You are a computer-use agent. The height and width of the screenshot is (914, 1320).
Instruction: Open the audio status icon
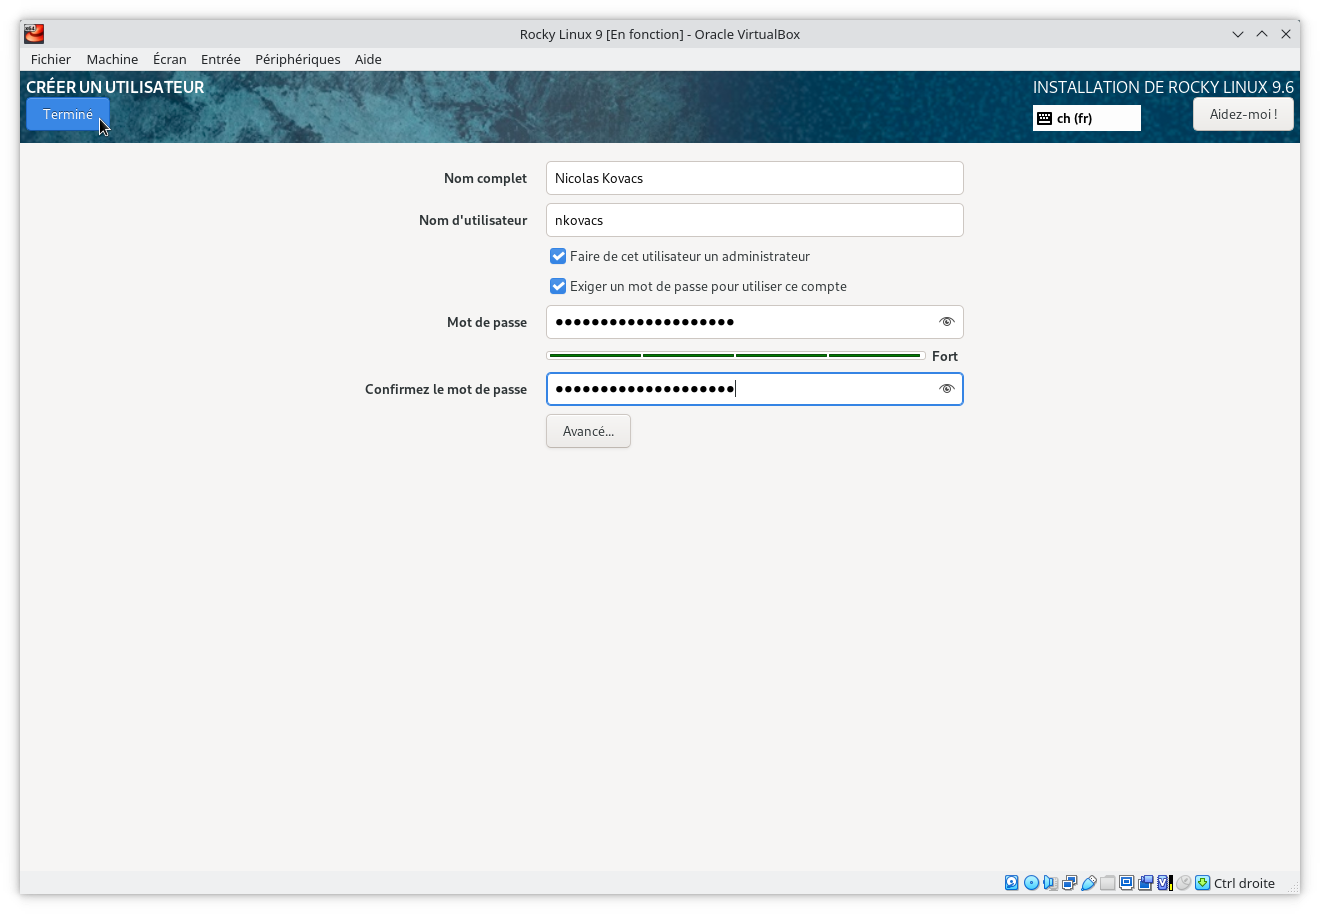(x=1050, y=883)
